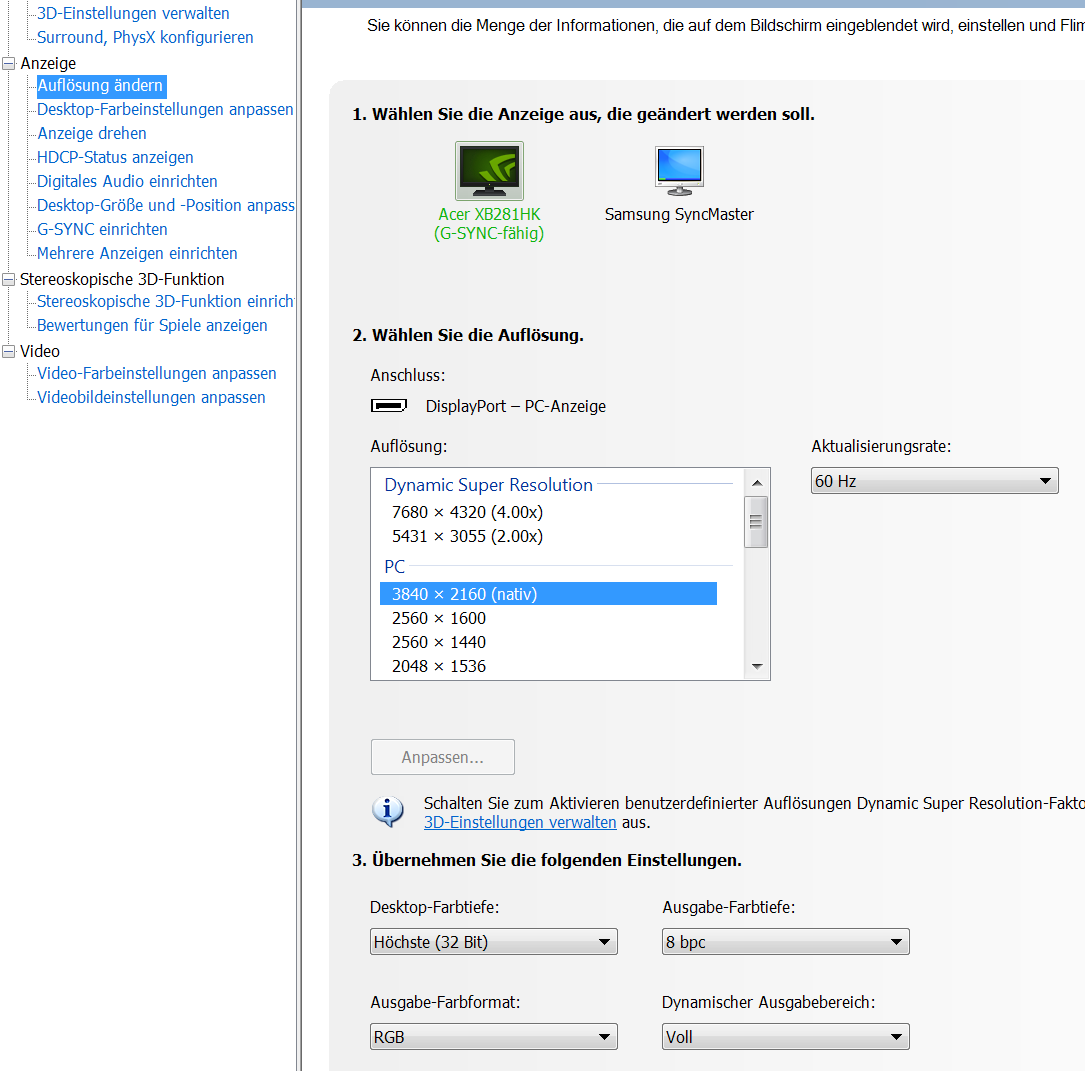Screen dimensions: 1085x1071
Task: Open Surround, PhysX konfigurieren
Action: click(145, 37)
